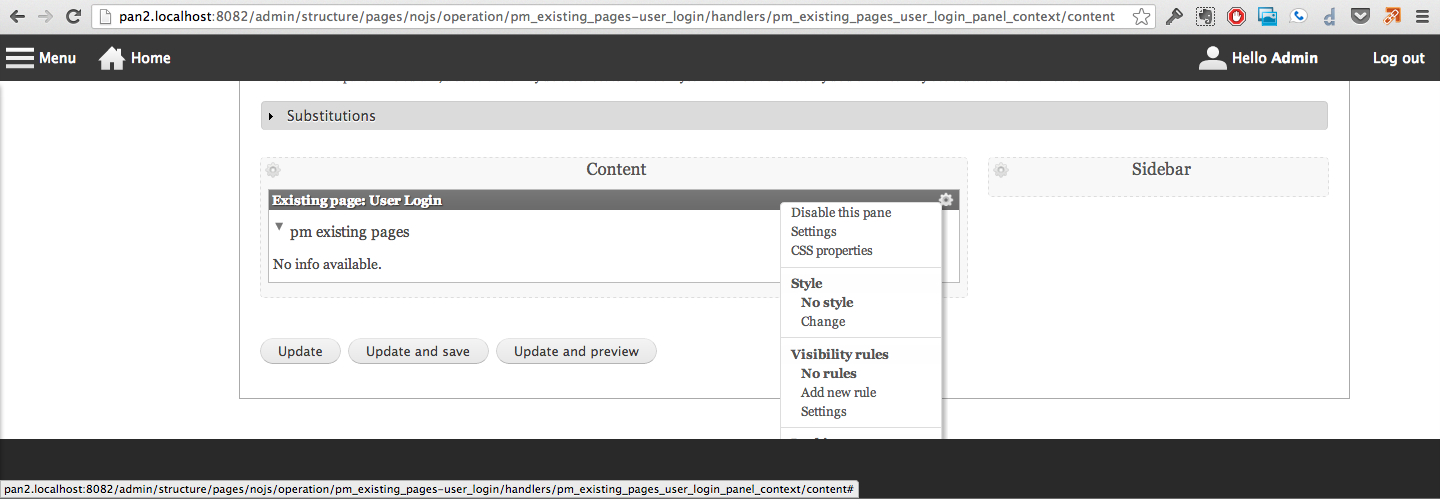Click the Sidebar region heading
Viewport: 1440px width, 499px height.
(x=1161, y=170)
